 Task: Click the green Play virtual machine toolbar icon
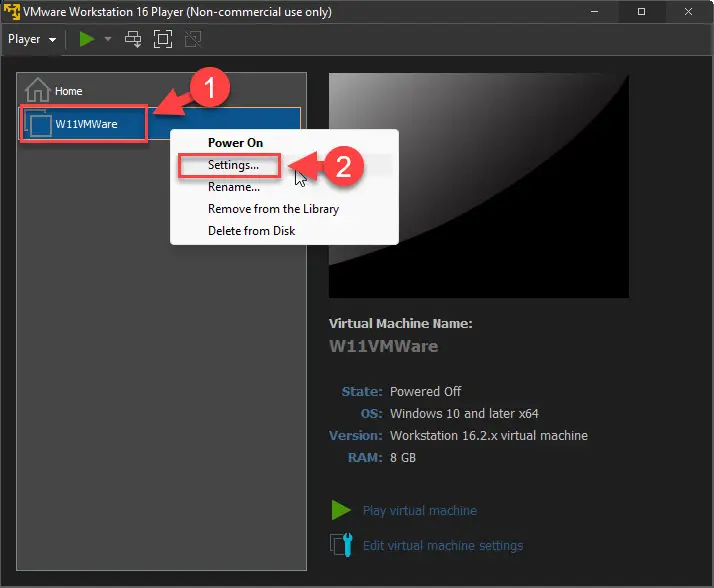coord(88,39)
